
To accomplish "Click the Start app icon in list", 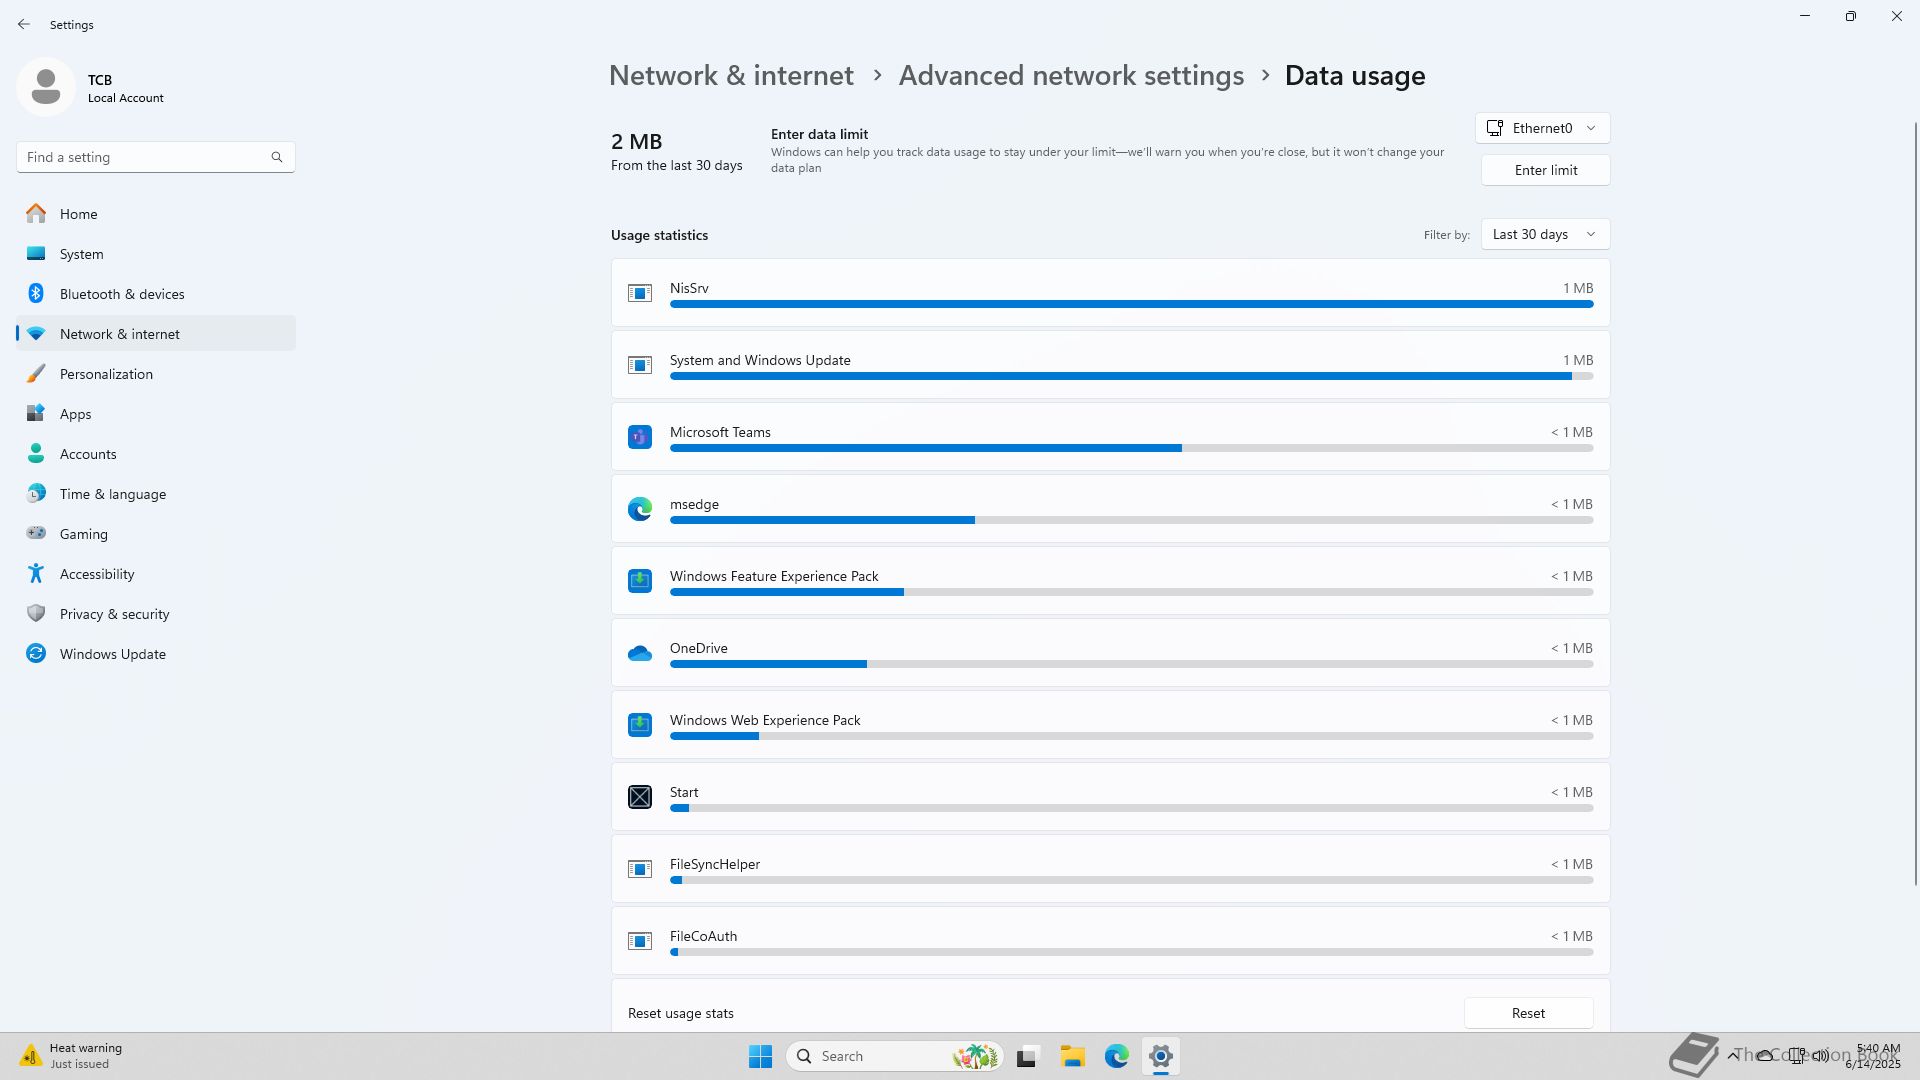I will tap(639, 797).
